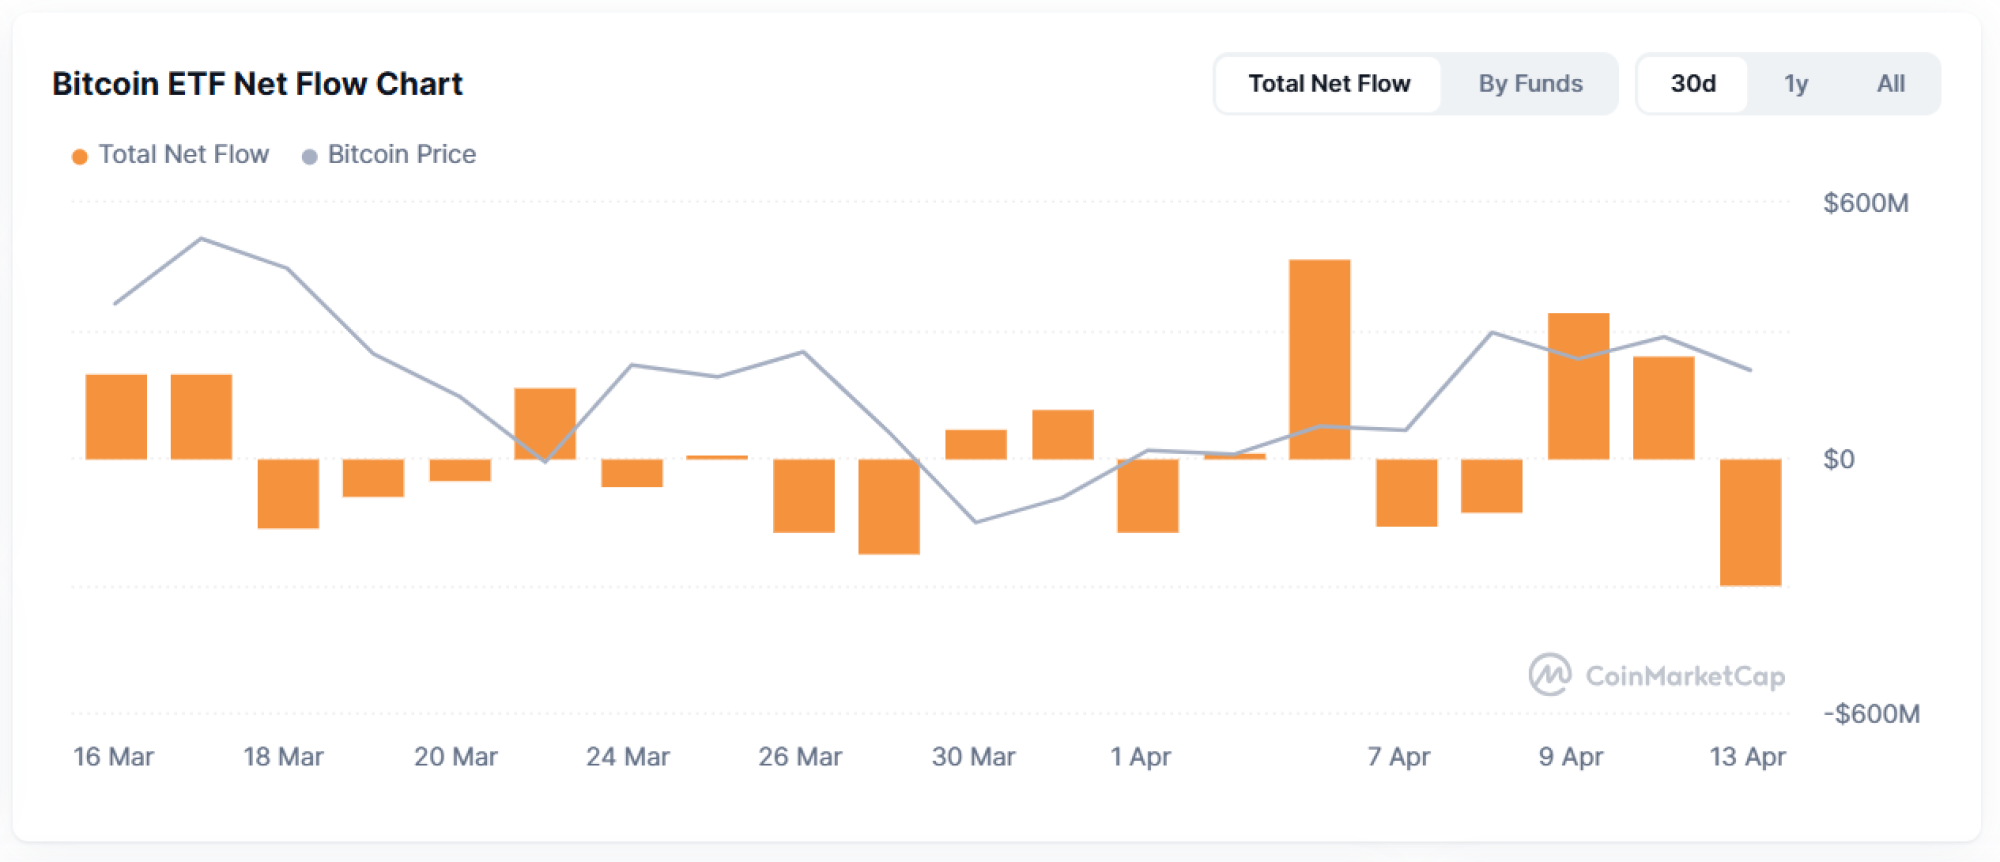Select the 30d time range

coord(1693,84)
